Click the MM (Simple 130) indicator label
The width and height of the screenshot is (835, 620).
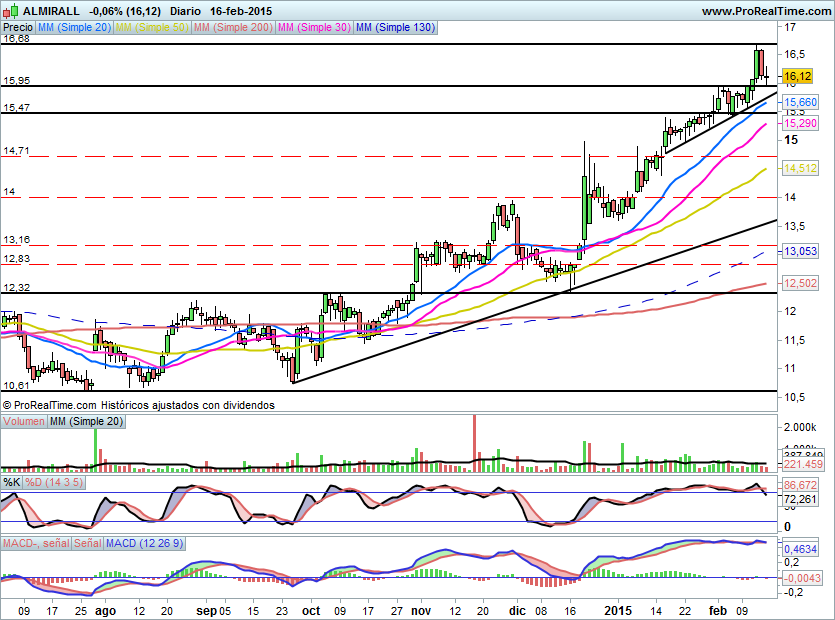[x=395, y=28]
